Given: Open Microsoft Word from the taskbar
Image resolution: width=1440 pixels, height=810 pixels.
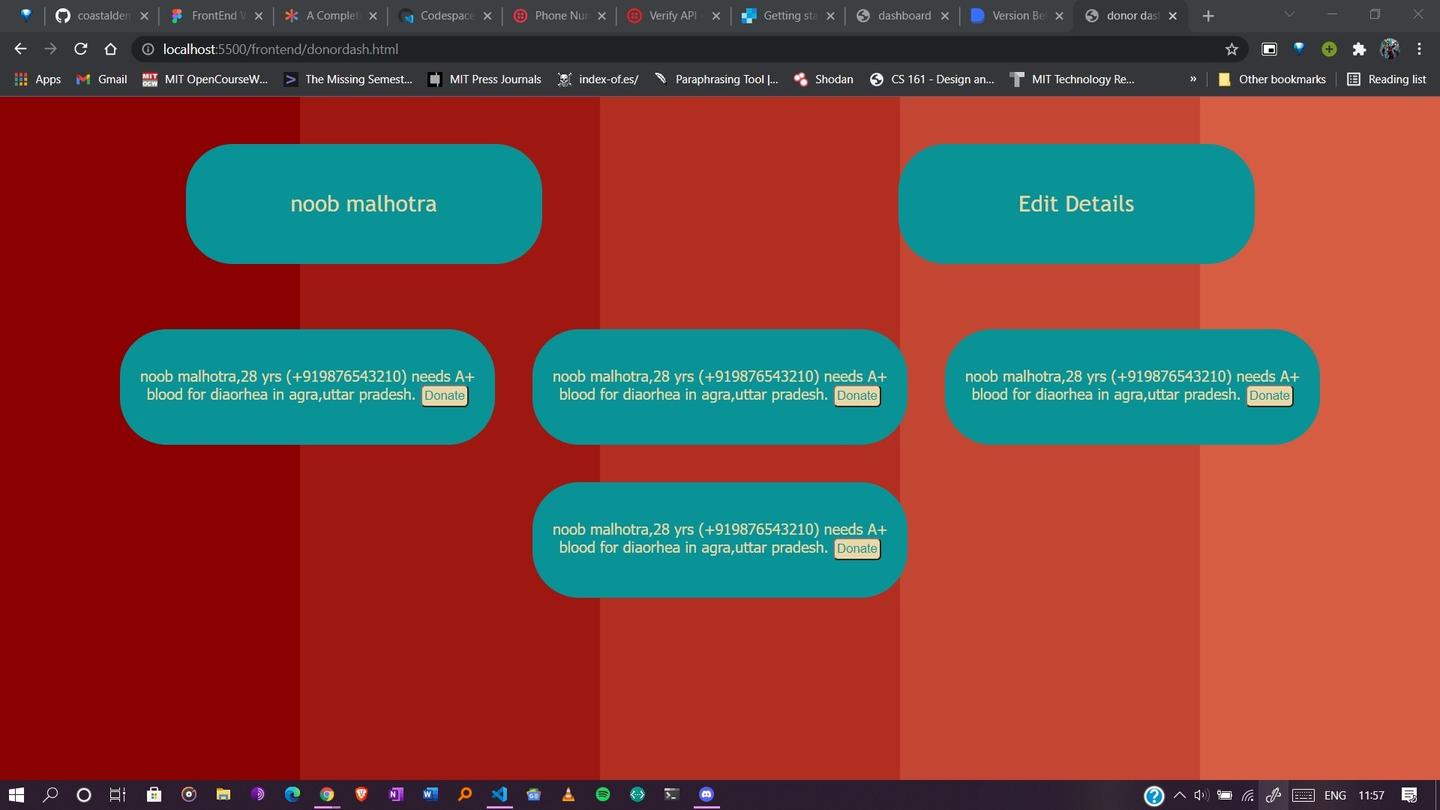Looking at the screenshot, I should (430, 795).
